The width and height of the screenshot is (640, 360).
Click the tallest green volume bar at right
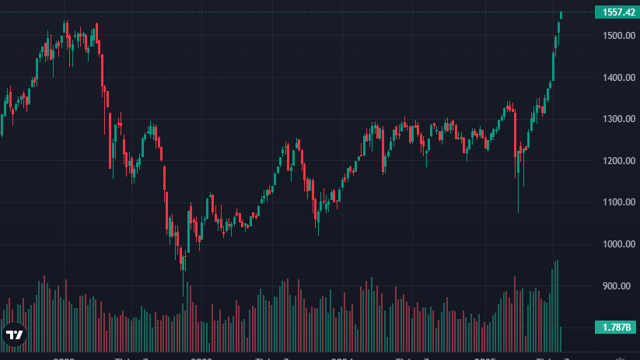[558, 306]
